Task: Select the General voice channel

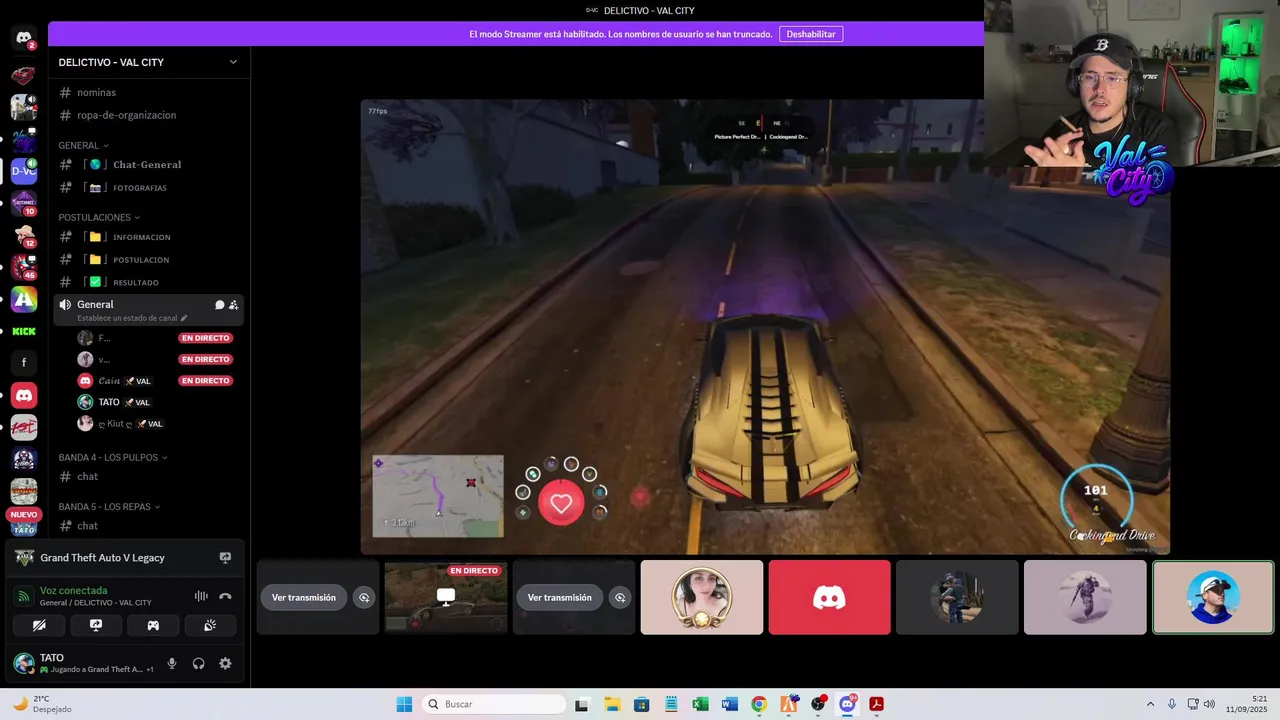Action: pos(95,304)
